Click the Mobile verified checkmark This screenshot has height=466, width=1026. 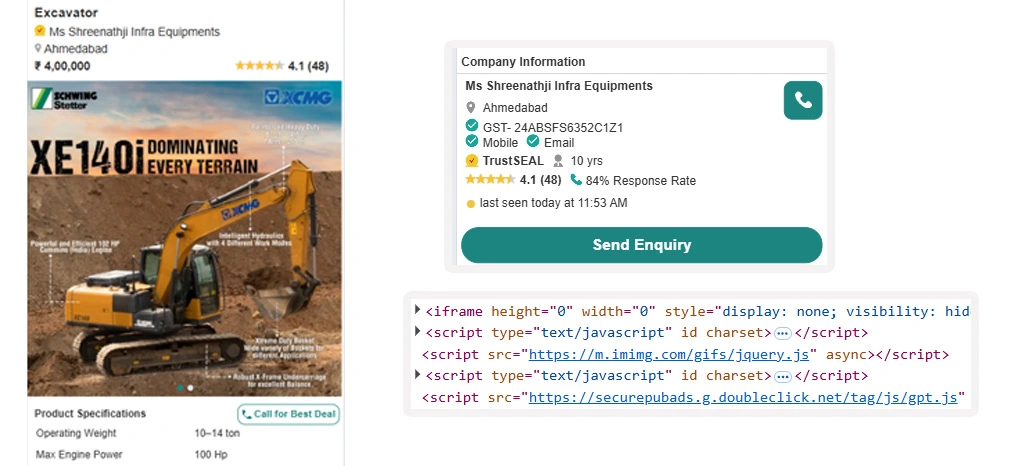click(472, 142)
